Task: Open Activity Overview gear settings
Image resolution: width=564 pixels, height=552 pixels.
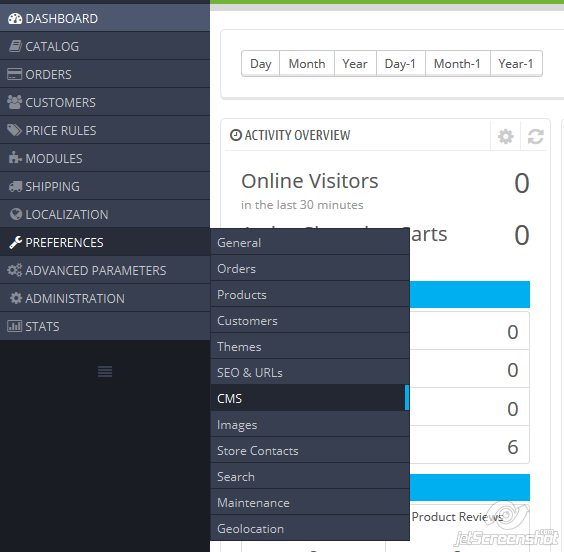Action: coord(505,136)
